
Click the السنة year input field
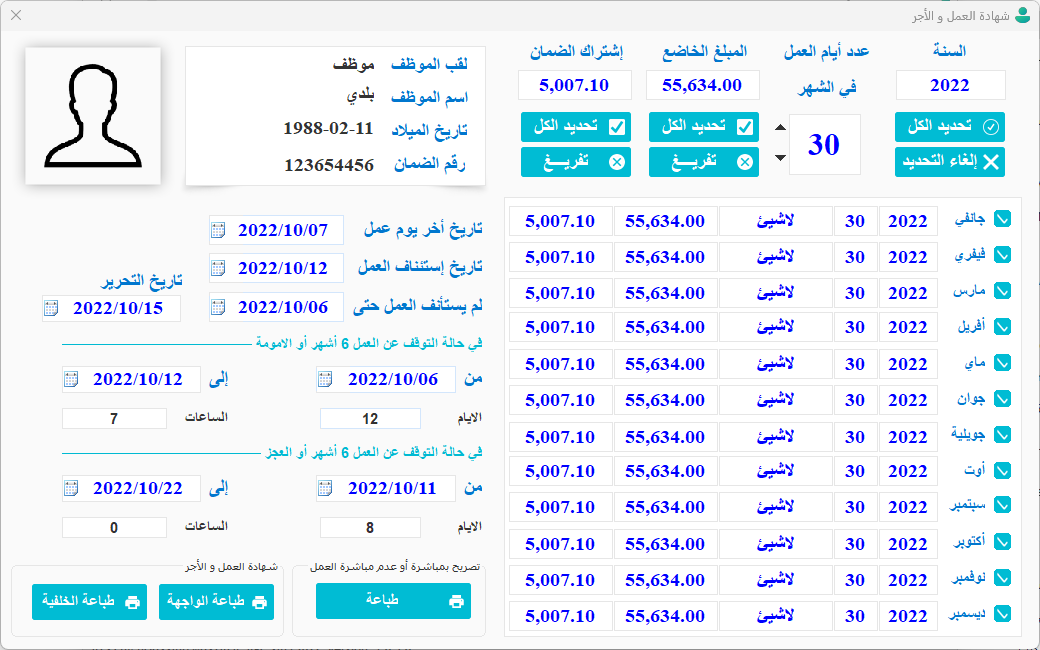[x=949, y=86]
